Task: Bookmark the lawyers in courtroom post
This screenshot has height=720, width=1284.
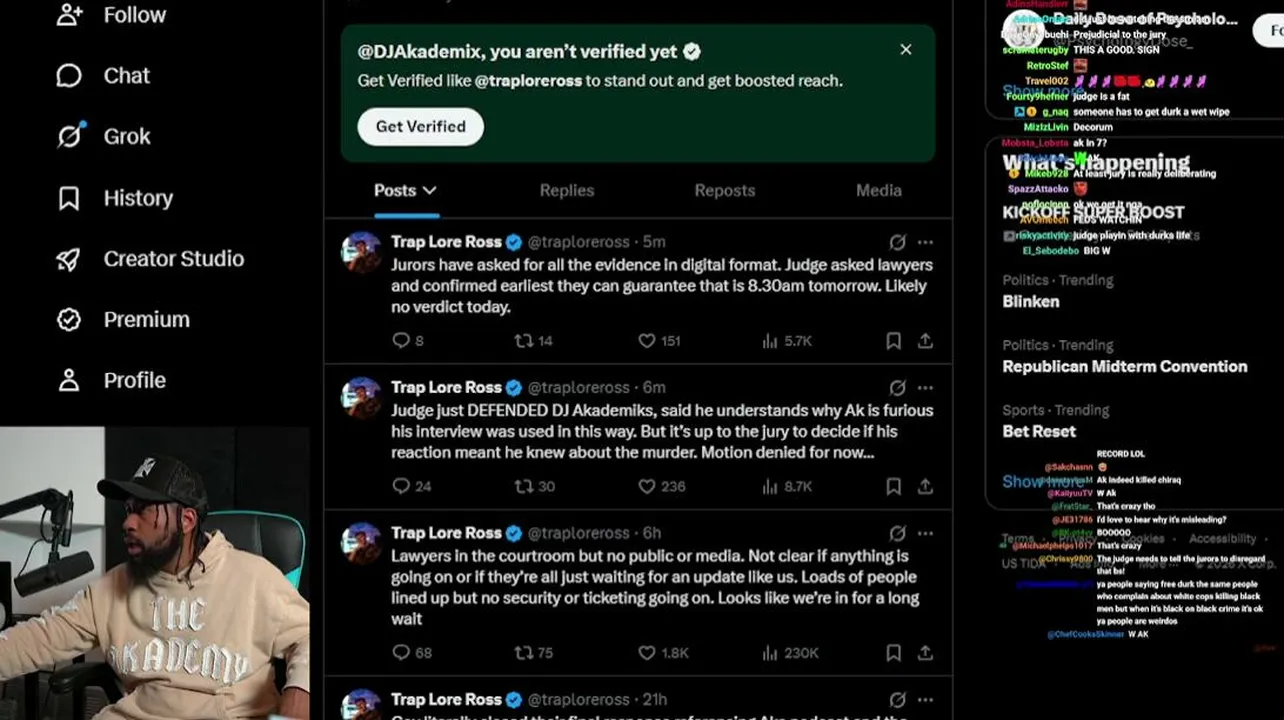Action: pyautogui.click(x=893, y=653)
